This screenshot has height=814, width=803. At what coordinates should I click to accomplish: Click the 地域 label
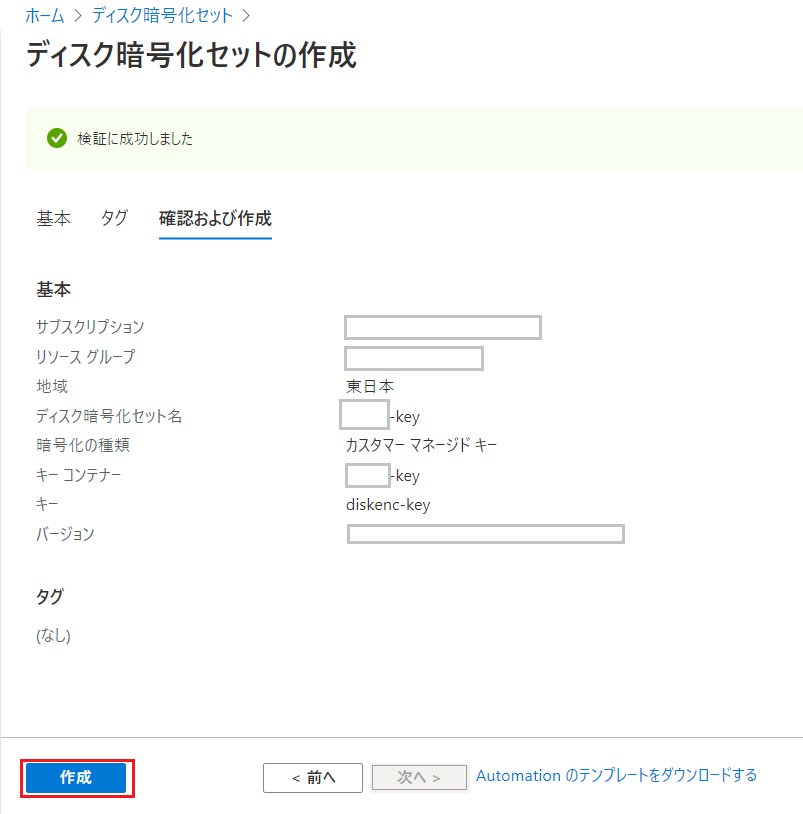[x=52, y=386]
